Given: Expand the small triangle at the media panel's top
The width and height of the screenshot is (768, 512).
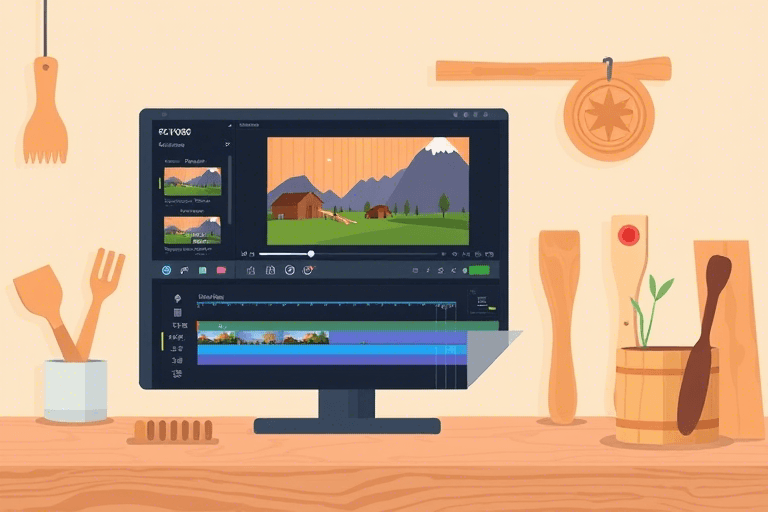Looking at the screenshot, I should click(228, 127).
